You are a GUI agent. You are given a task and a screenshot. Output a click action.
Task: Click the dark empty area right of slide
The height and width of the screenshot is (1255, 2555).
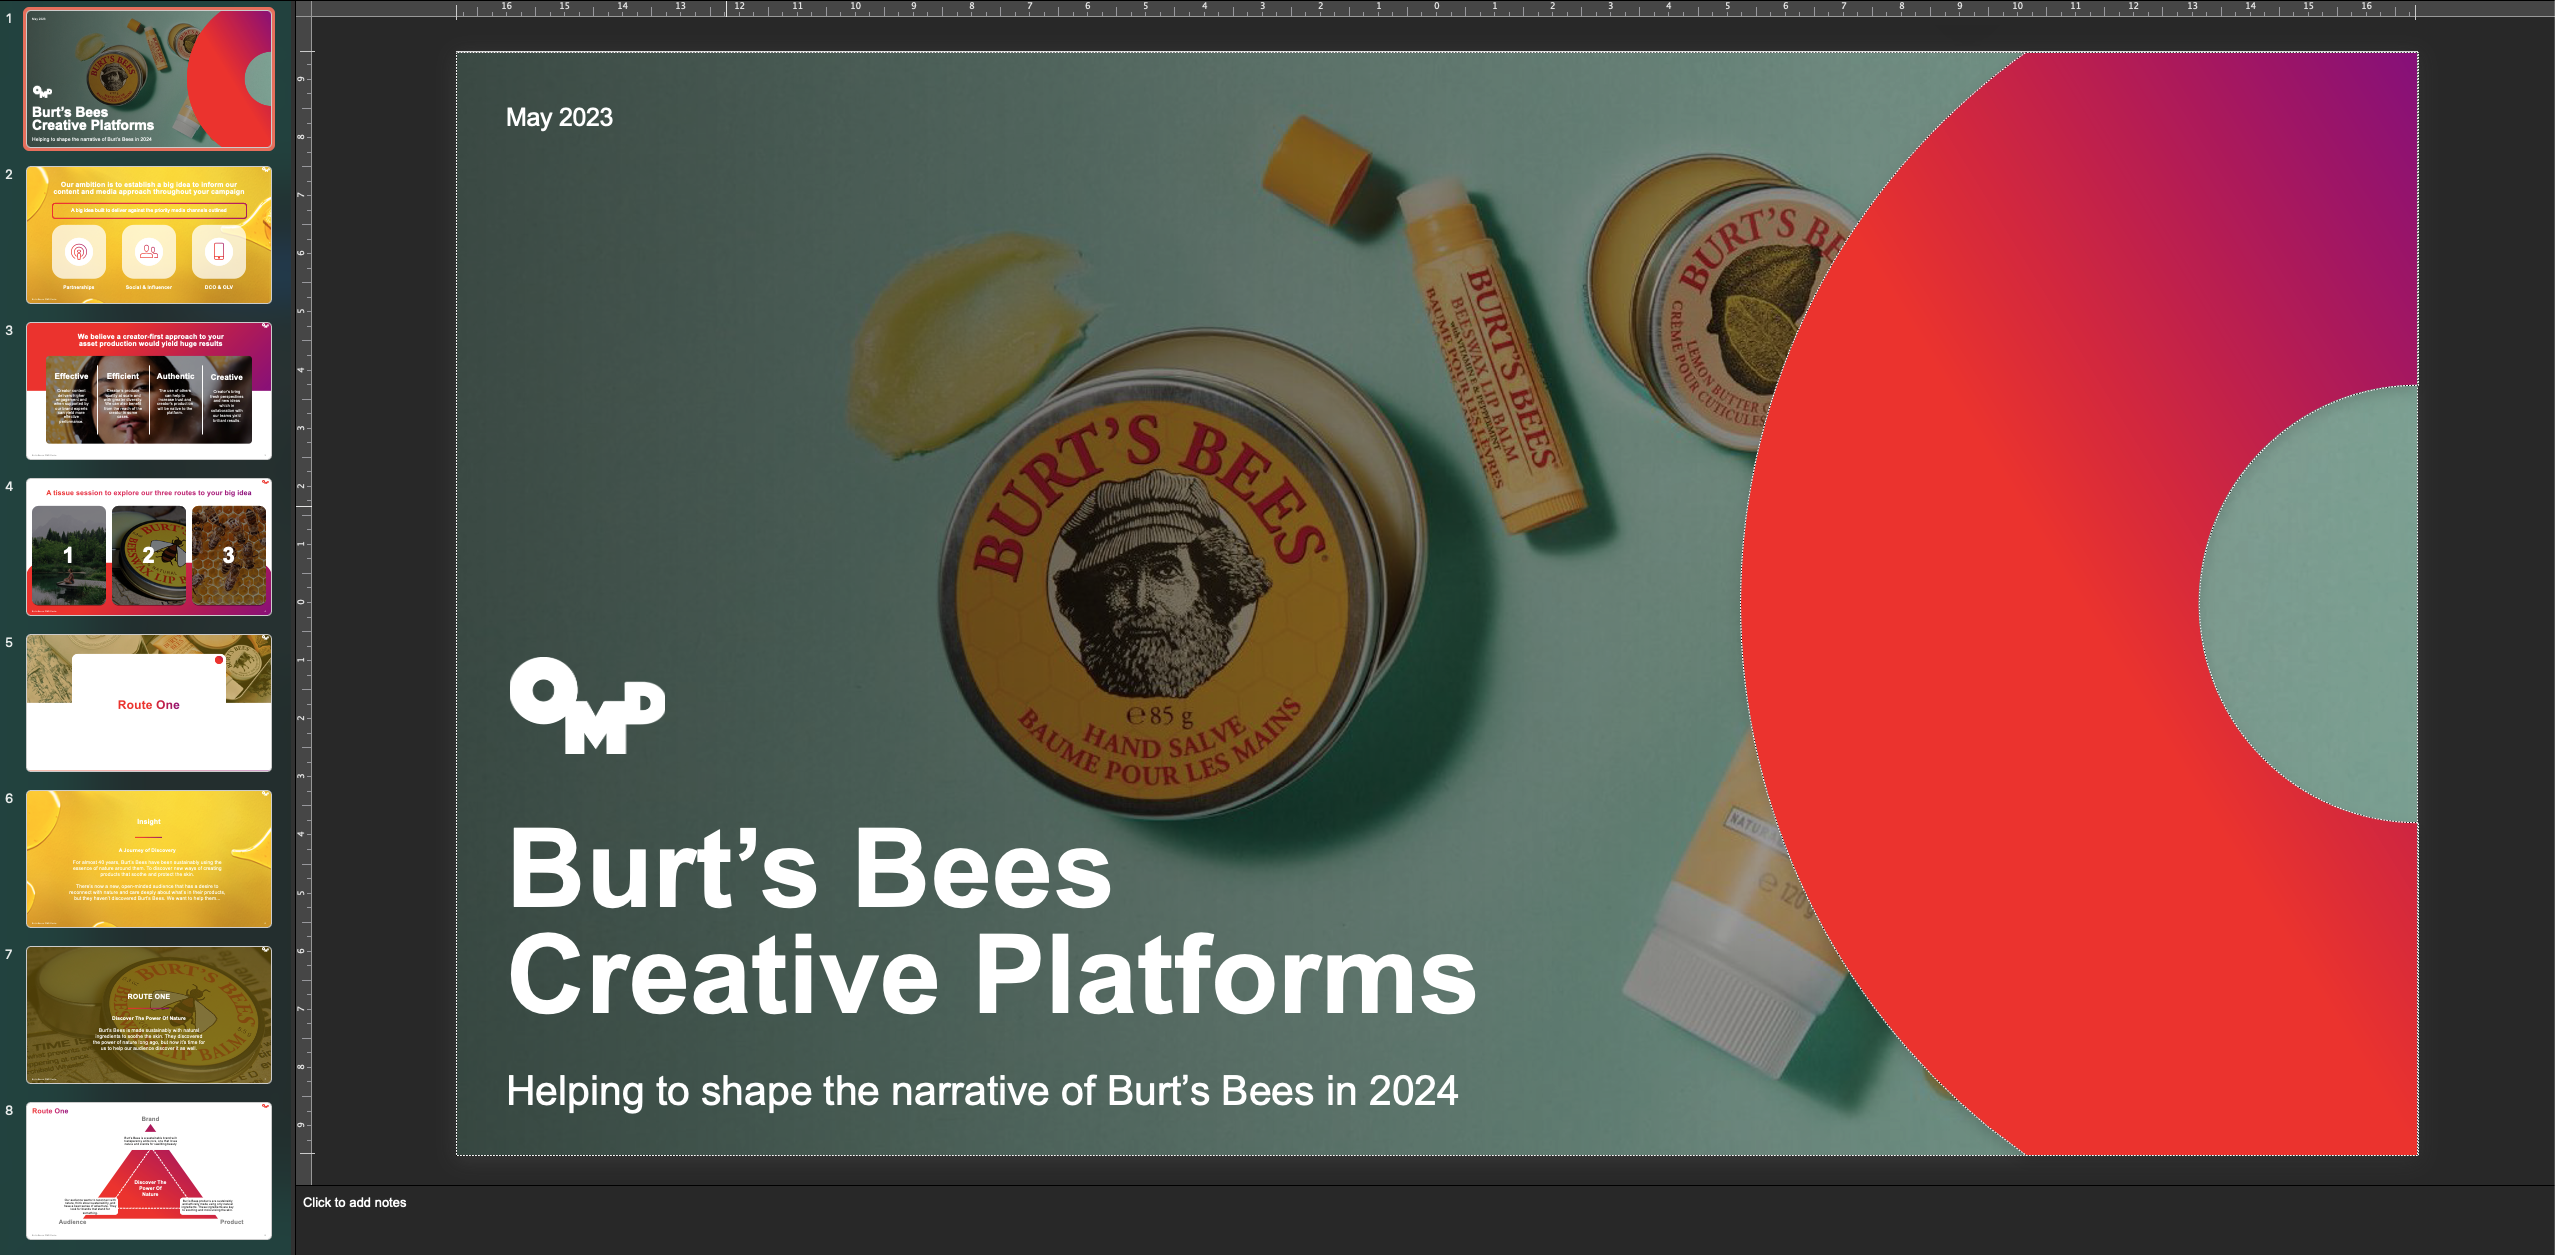pos(2485,600)
